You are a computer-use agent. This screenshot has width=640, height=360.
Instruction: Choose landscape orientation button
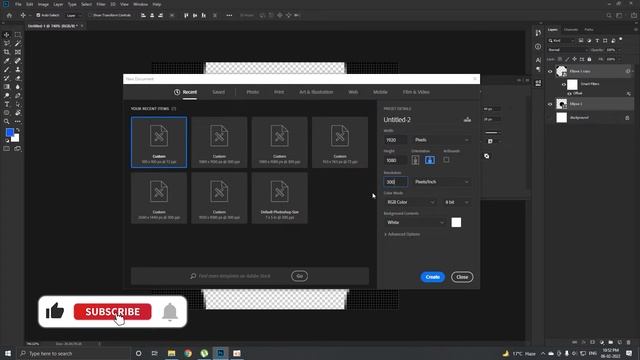click(x=430, y=160)
